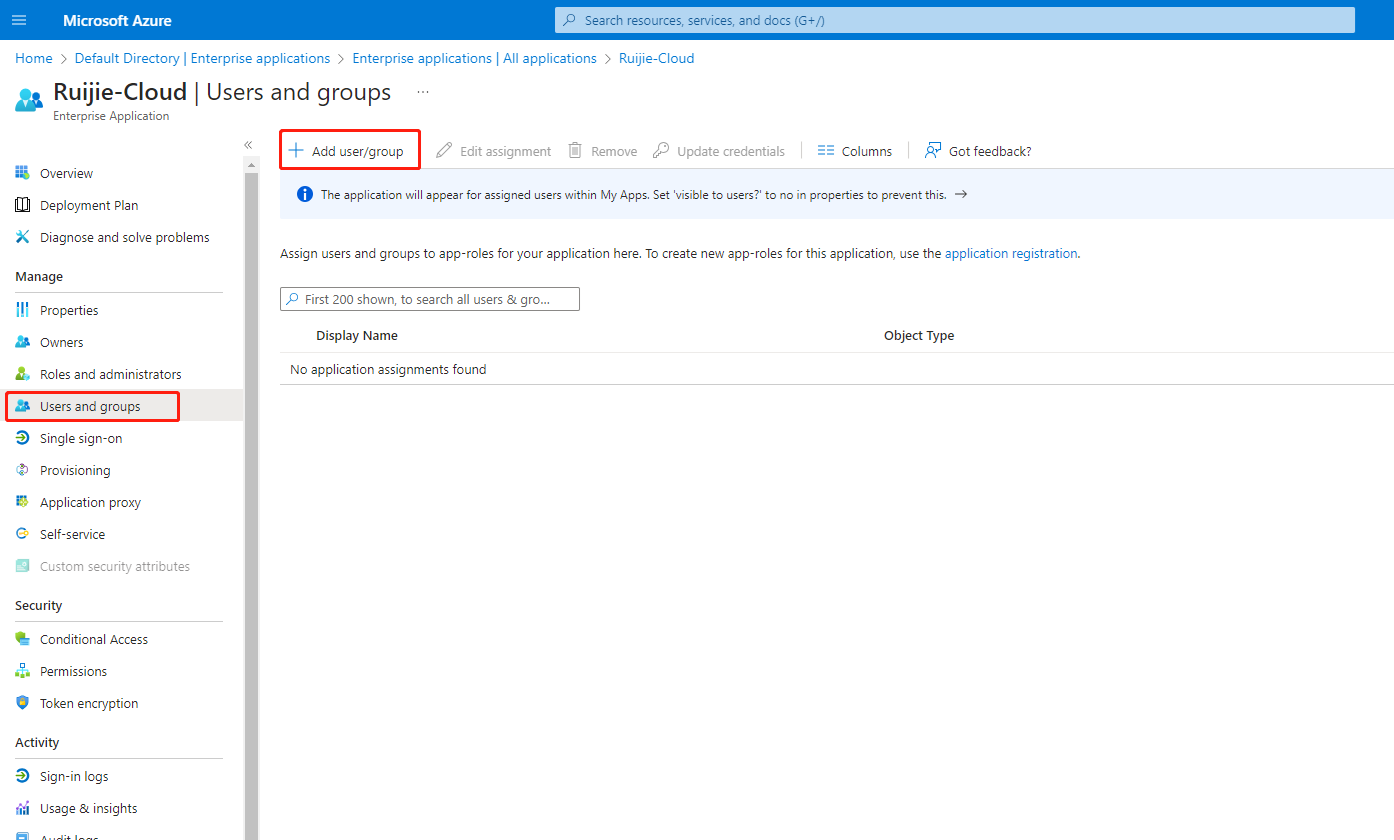Open the Deployment Plan page
This screenshot has height=840, width=1394.
[89, 205]
